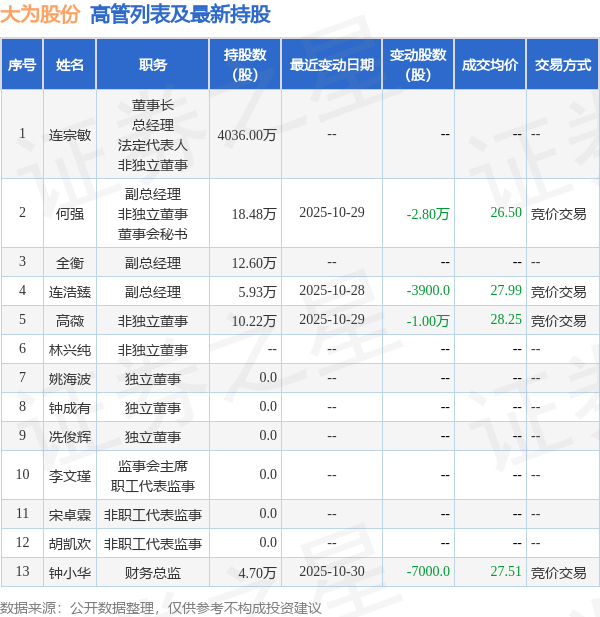The image size is (600, 617).
Task: Click the 4036.00万 shareholding cell
Action: [x=247, y=135]
